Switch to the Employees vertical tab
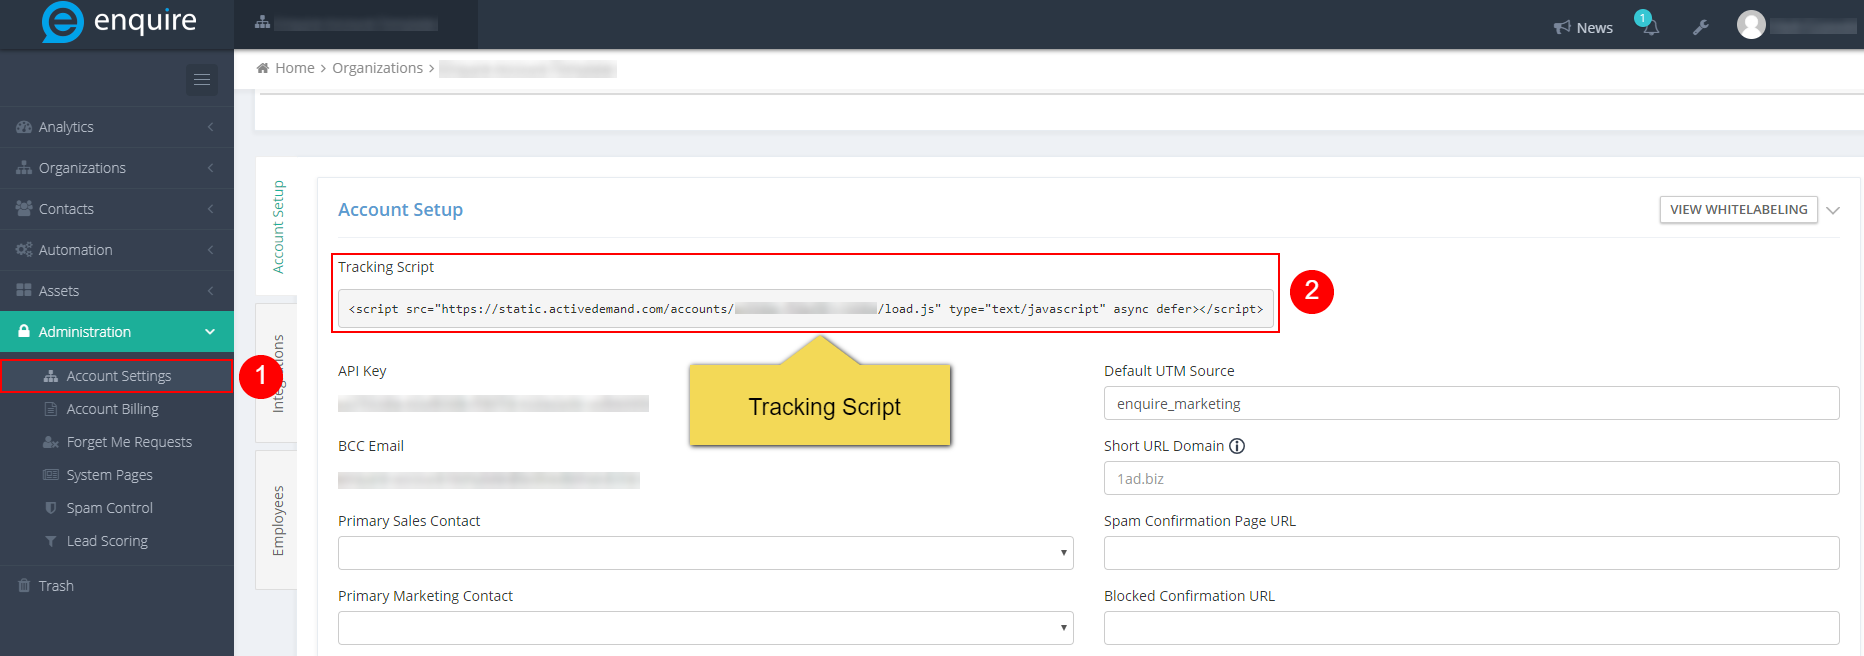This screenshot has height=656, width=1864. pyautogui.click(x=277, y=520)
